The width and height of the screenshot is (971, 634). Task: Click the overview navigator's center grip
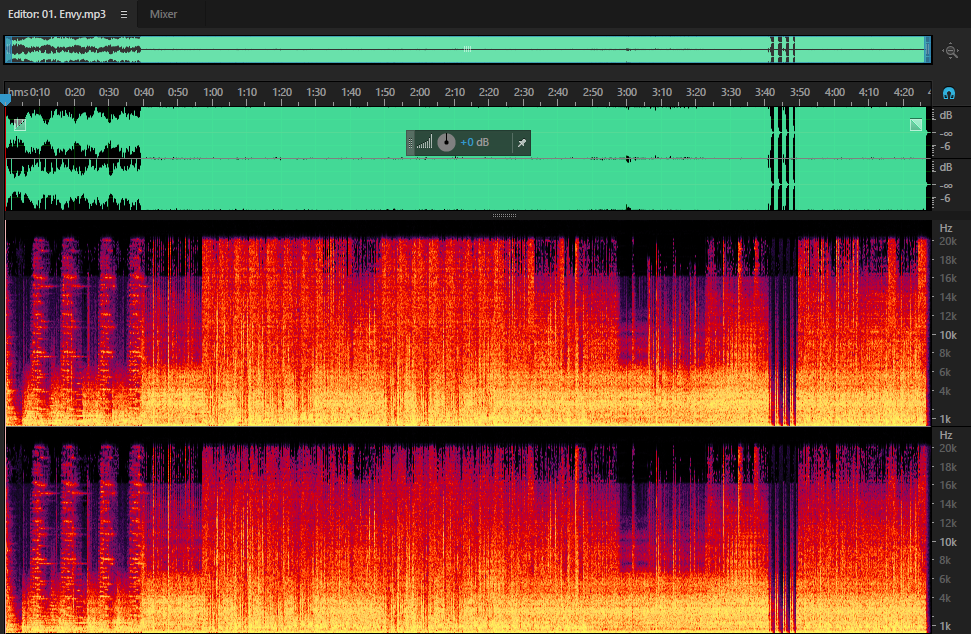[468, 49]
